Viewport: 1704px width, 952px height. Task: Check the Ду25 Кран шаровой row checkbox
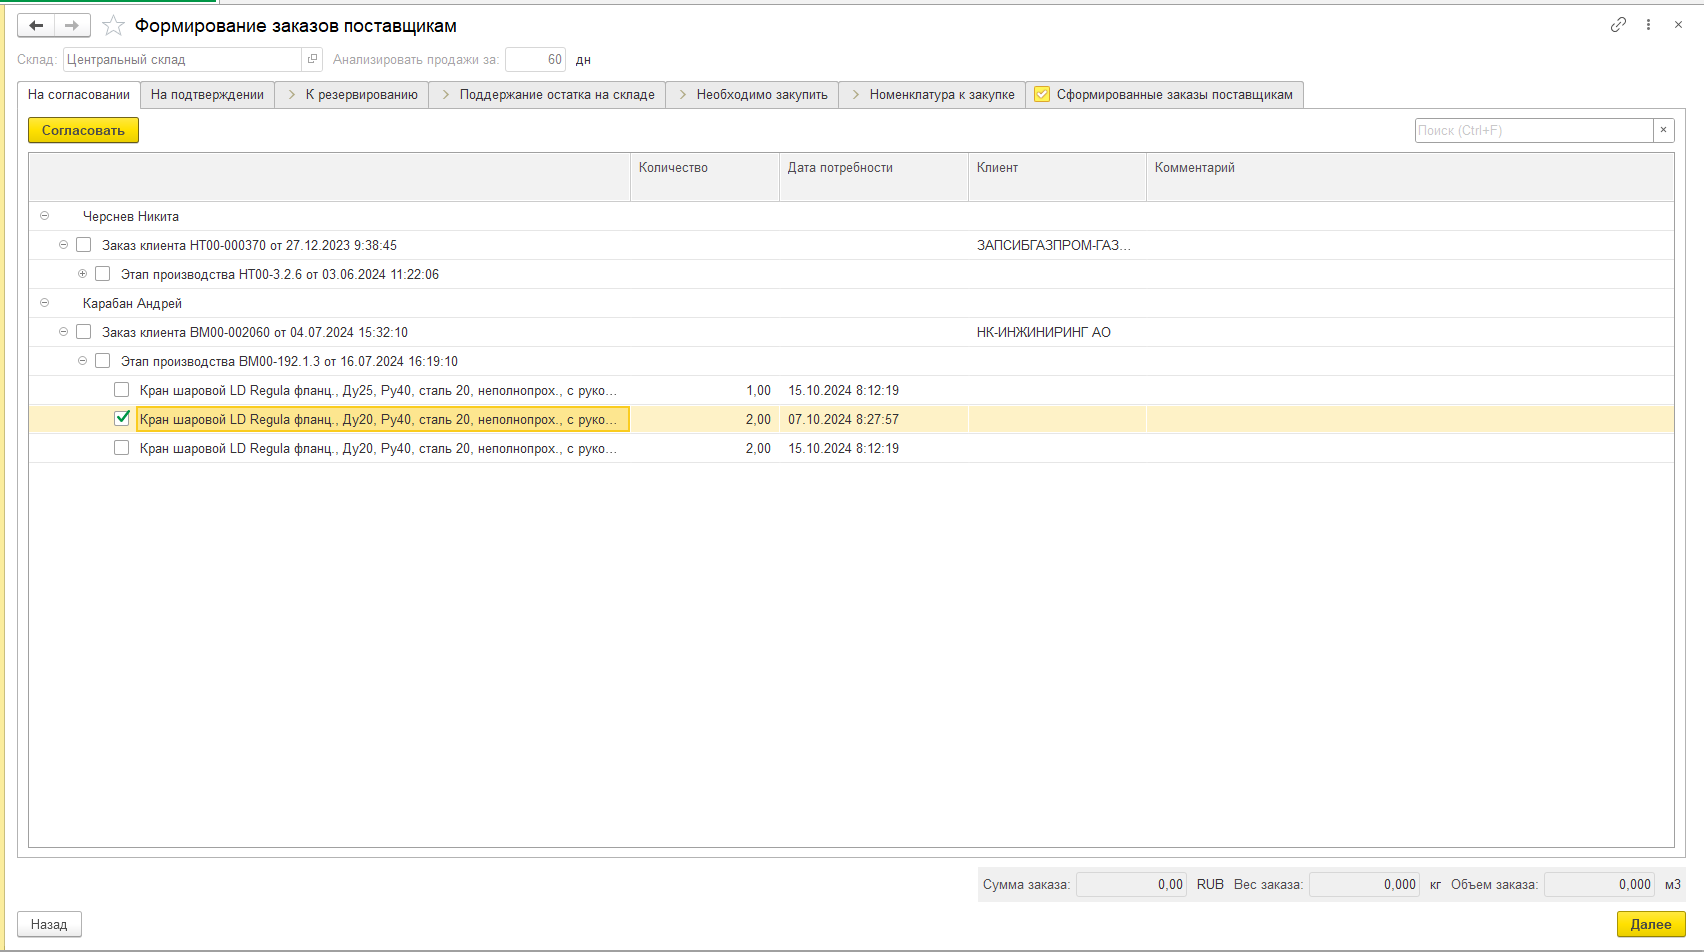122,390
